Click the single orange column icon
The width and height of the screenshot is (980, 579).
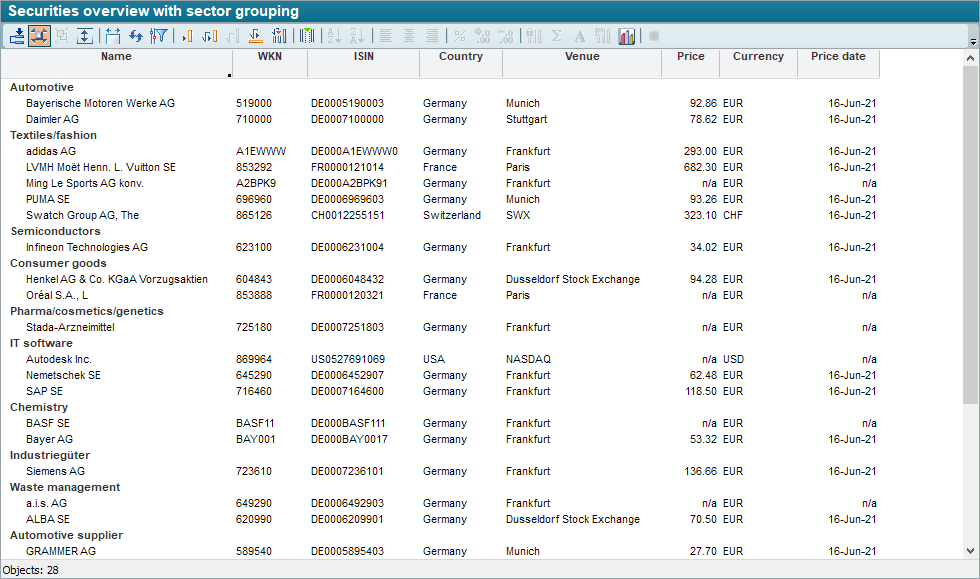tap(187, 36)
